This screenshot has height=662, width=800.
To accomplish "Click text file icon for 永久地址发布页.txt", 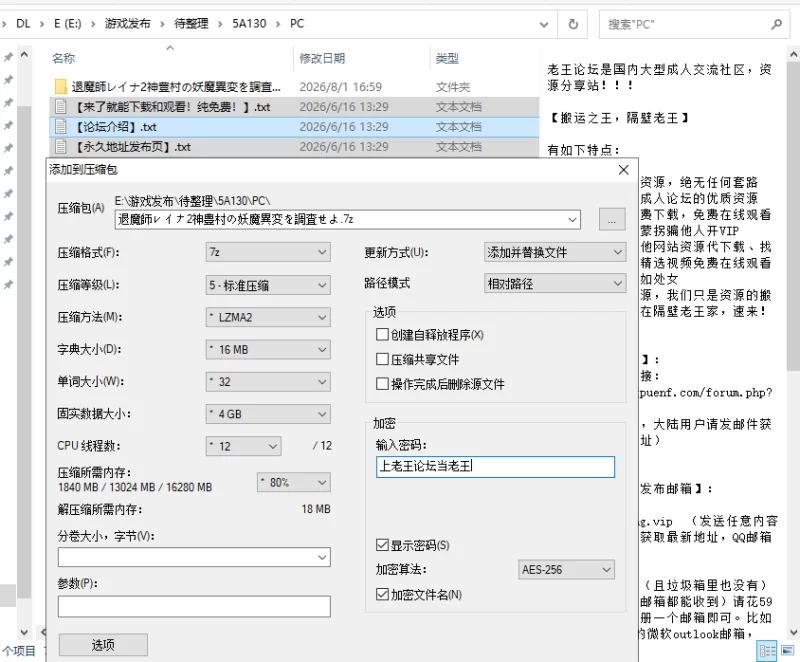I will (61, 147).
